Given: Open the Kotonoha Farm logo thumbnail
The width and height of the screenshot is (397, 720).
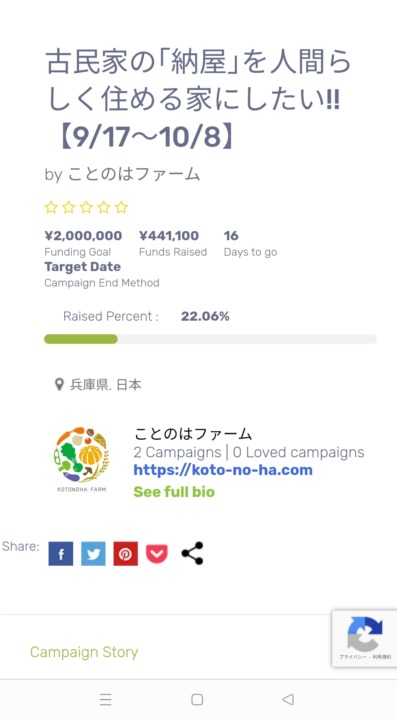Looking at the screenshot, I should (82, 459).
